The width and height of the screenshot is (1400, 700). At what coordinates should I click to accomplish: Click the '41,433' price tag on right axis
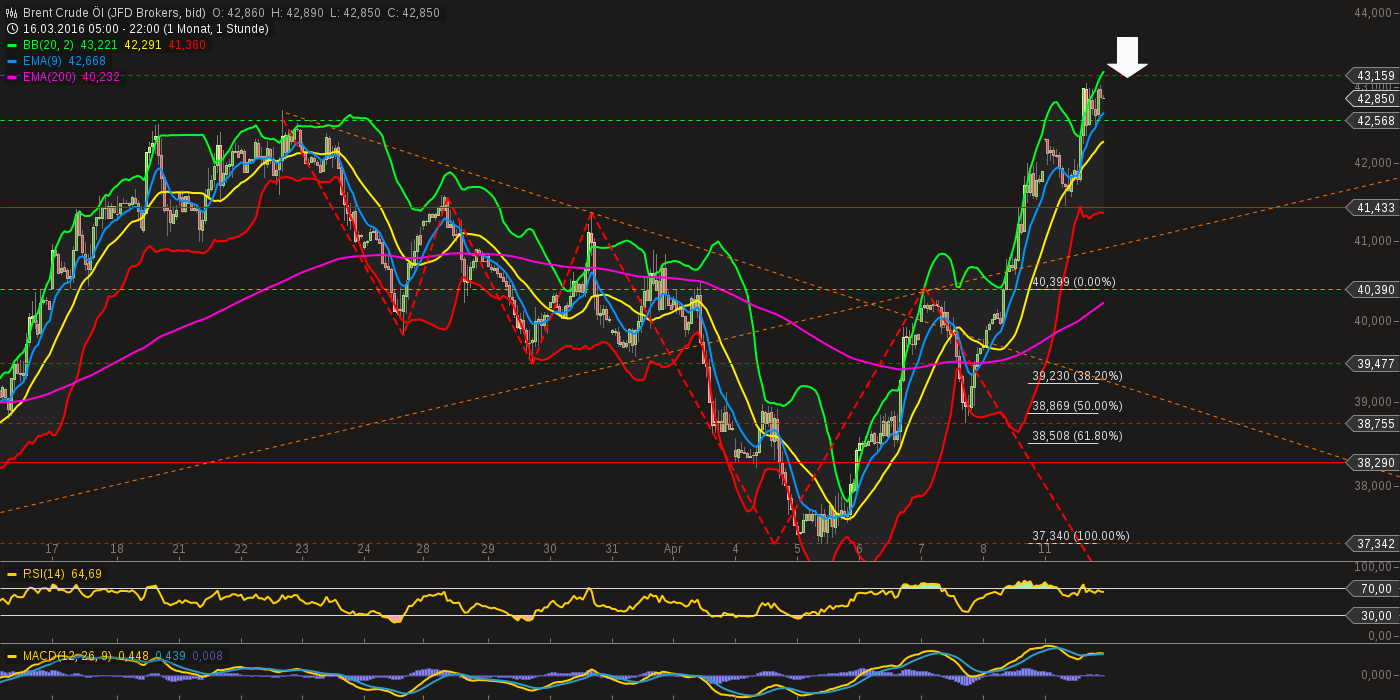point(1375,208)
